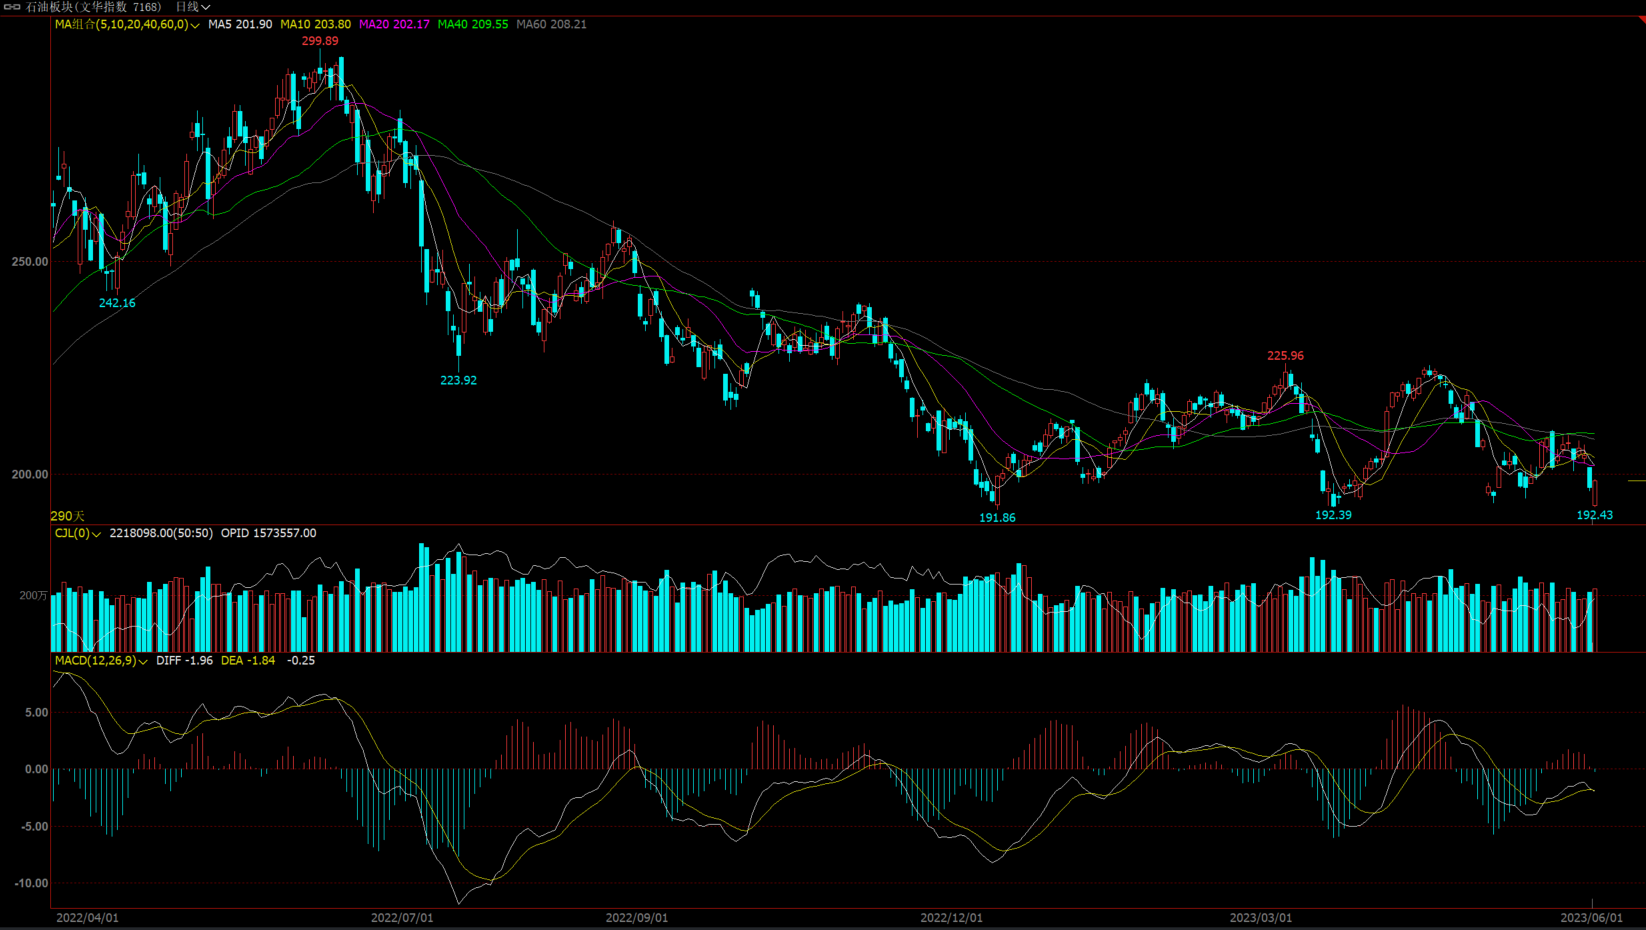This screenshot has width=1646, height=930.
Task: Select the MA10 203.80 label
Action: pyautogui.click(x=315, y=24)
